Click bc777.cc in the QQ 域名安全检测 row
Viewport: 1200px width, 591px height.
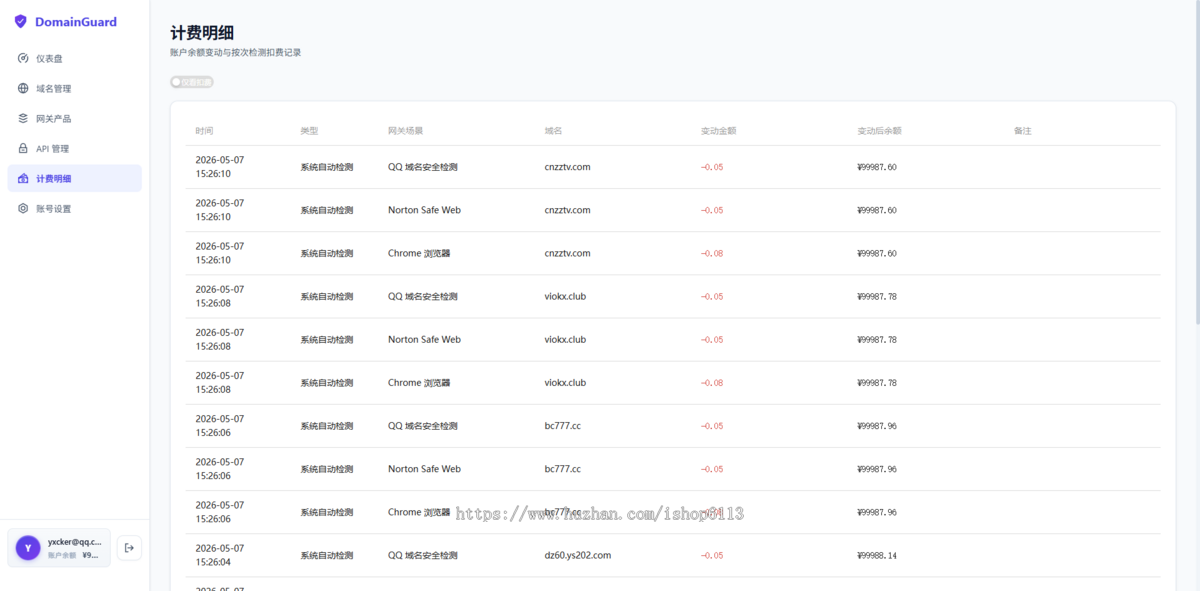562,425
